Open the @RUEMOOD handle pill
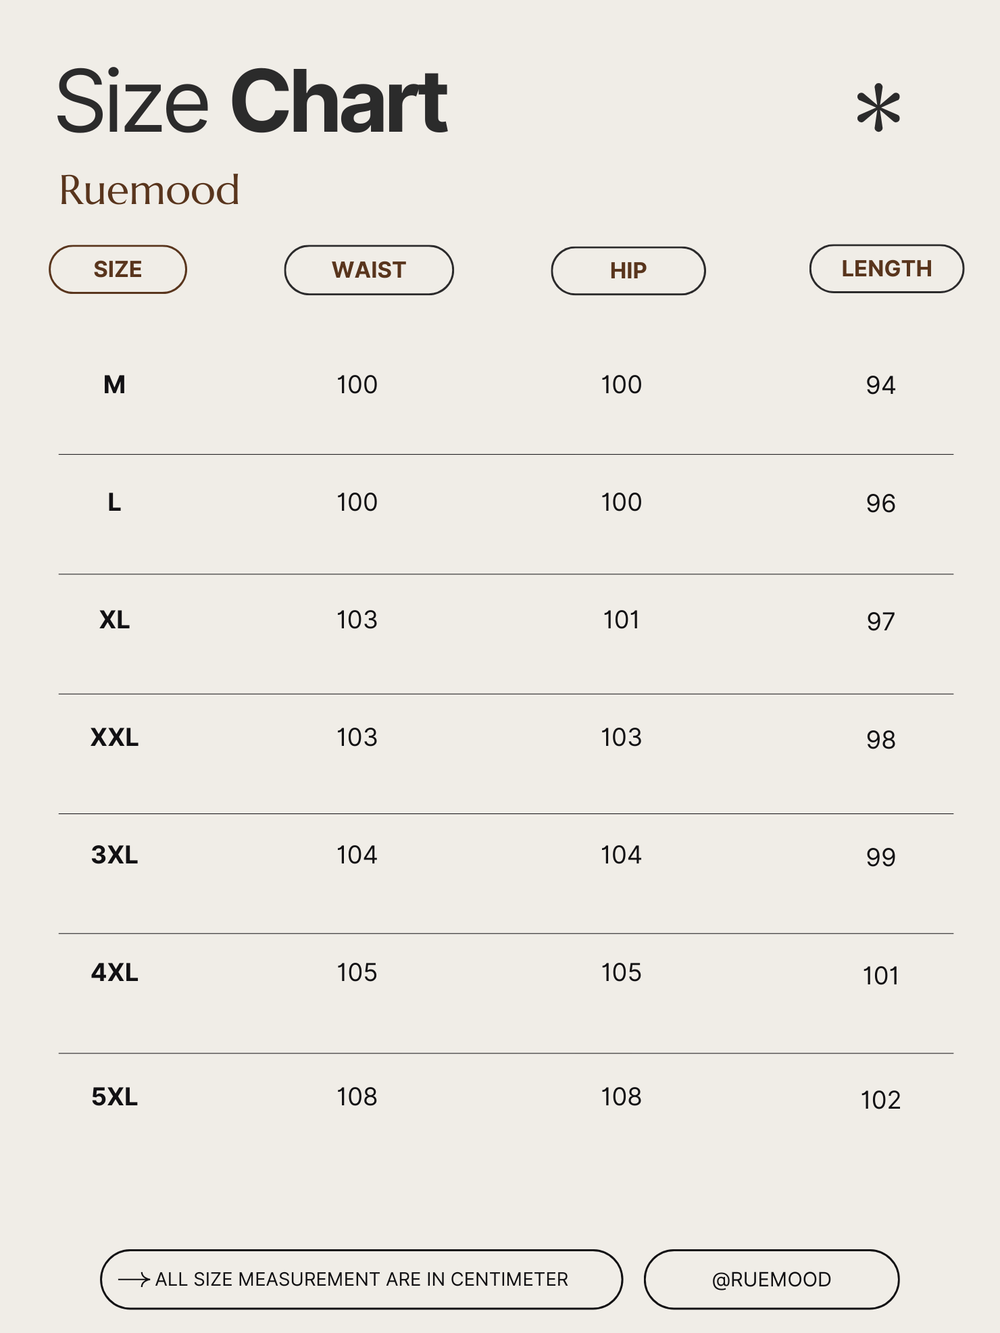 (771, 1279)
